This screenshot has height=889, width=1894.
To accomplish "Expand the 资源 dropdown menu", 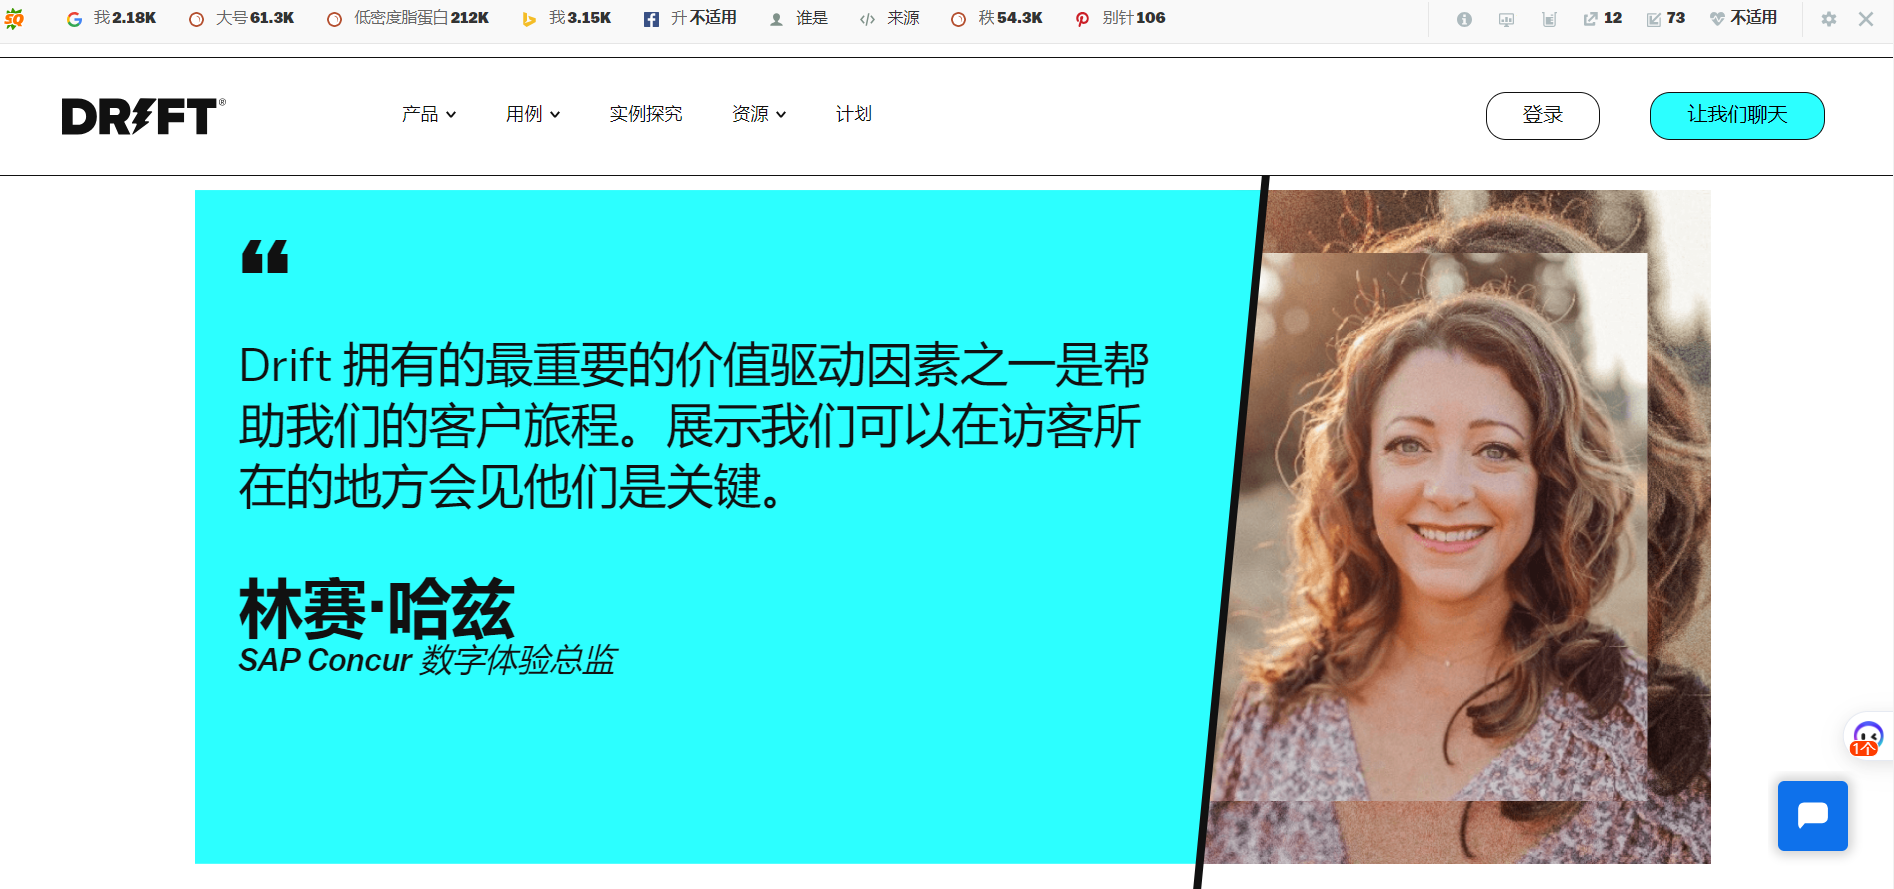I will pos(759,114).
